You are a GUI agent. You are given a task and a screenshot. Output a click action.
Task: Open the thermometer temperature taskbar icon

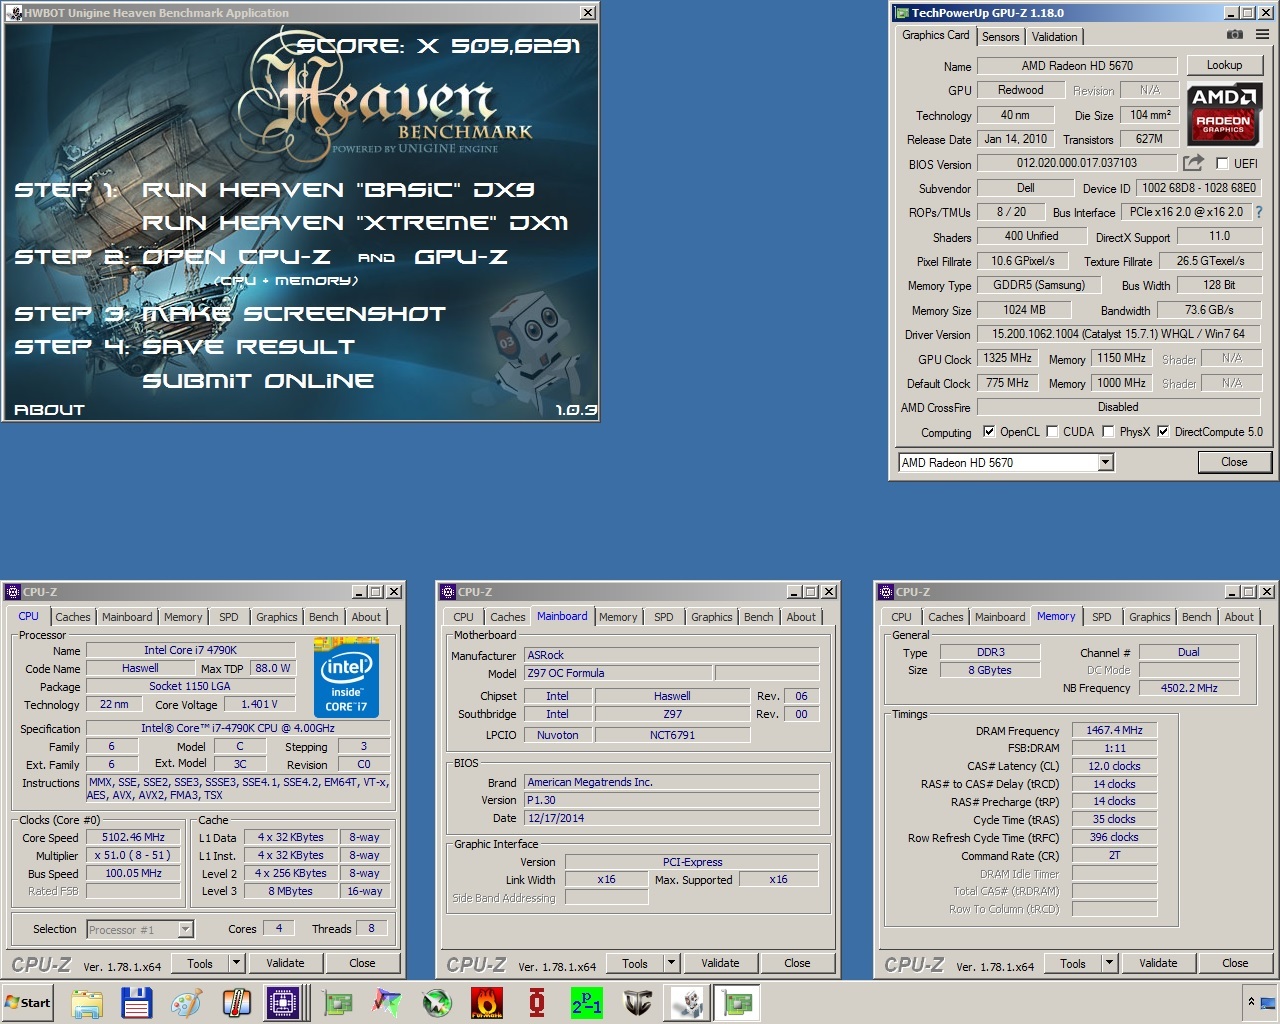pos(237,1003)
